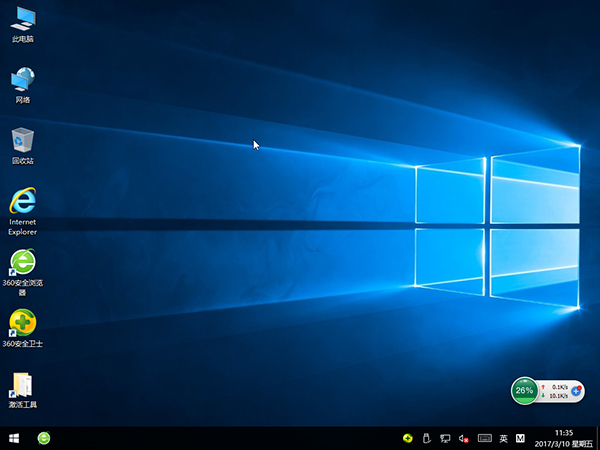Screen dimensions: 600x450
Task: Open the touch keyboard tray icon
Action: point(484,438)
